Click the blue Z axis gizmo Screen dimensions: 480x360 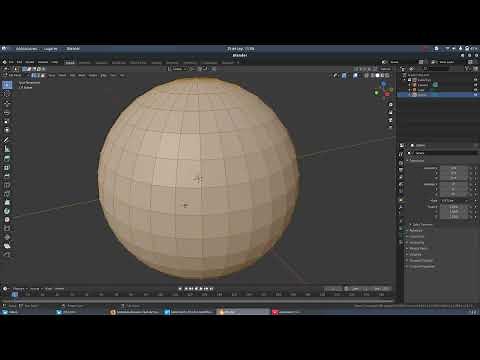tap(383, 84)
